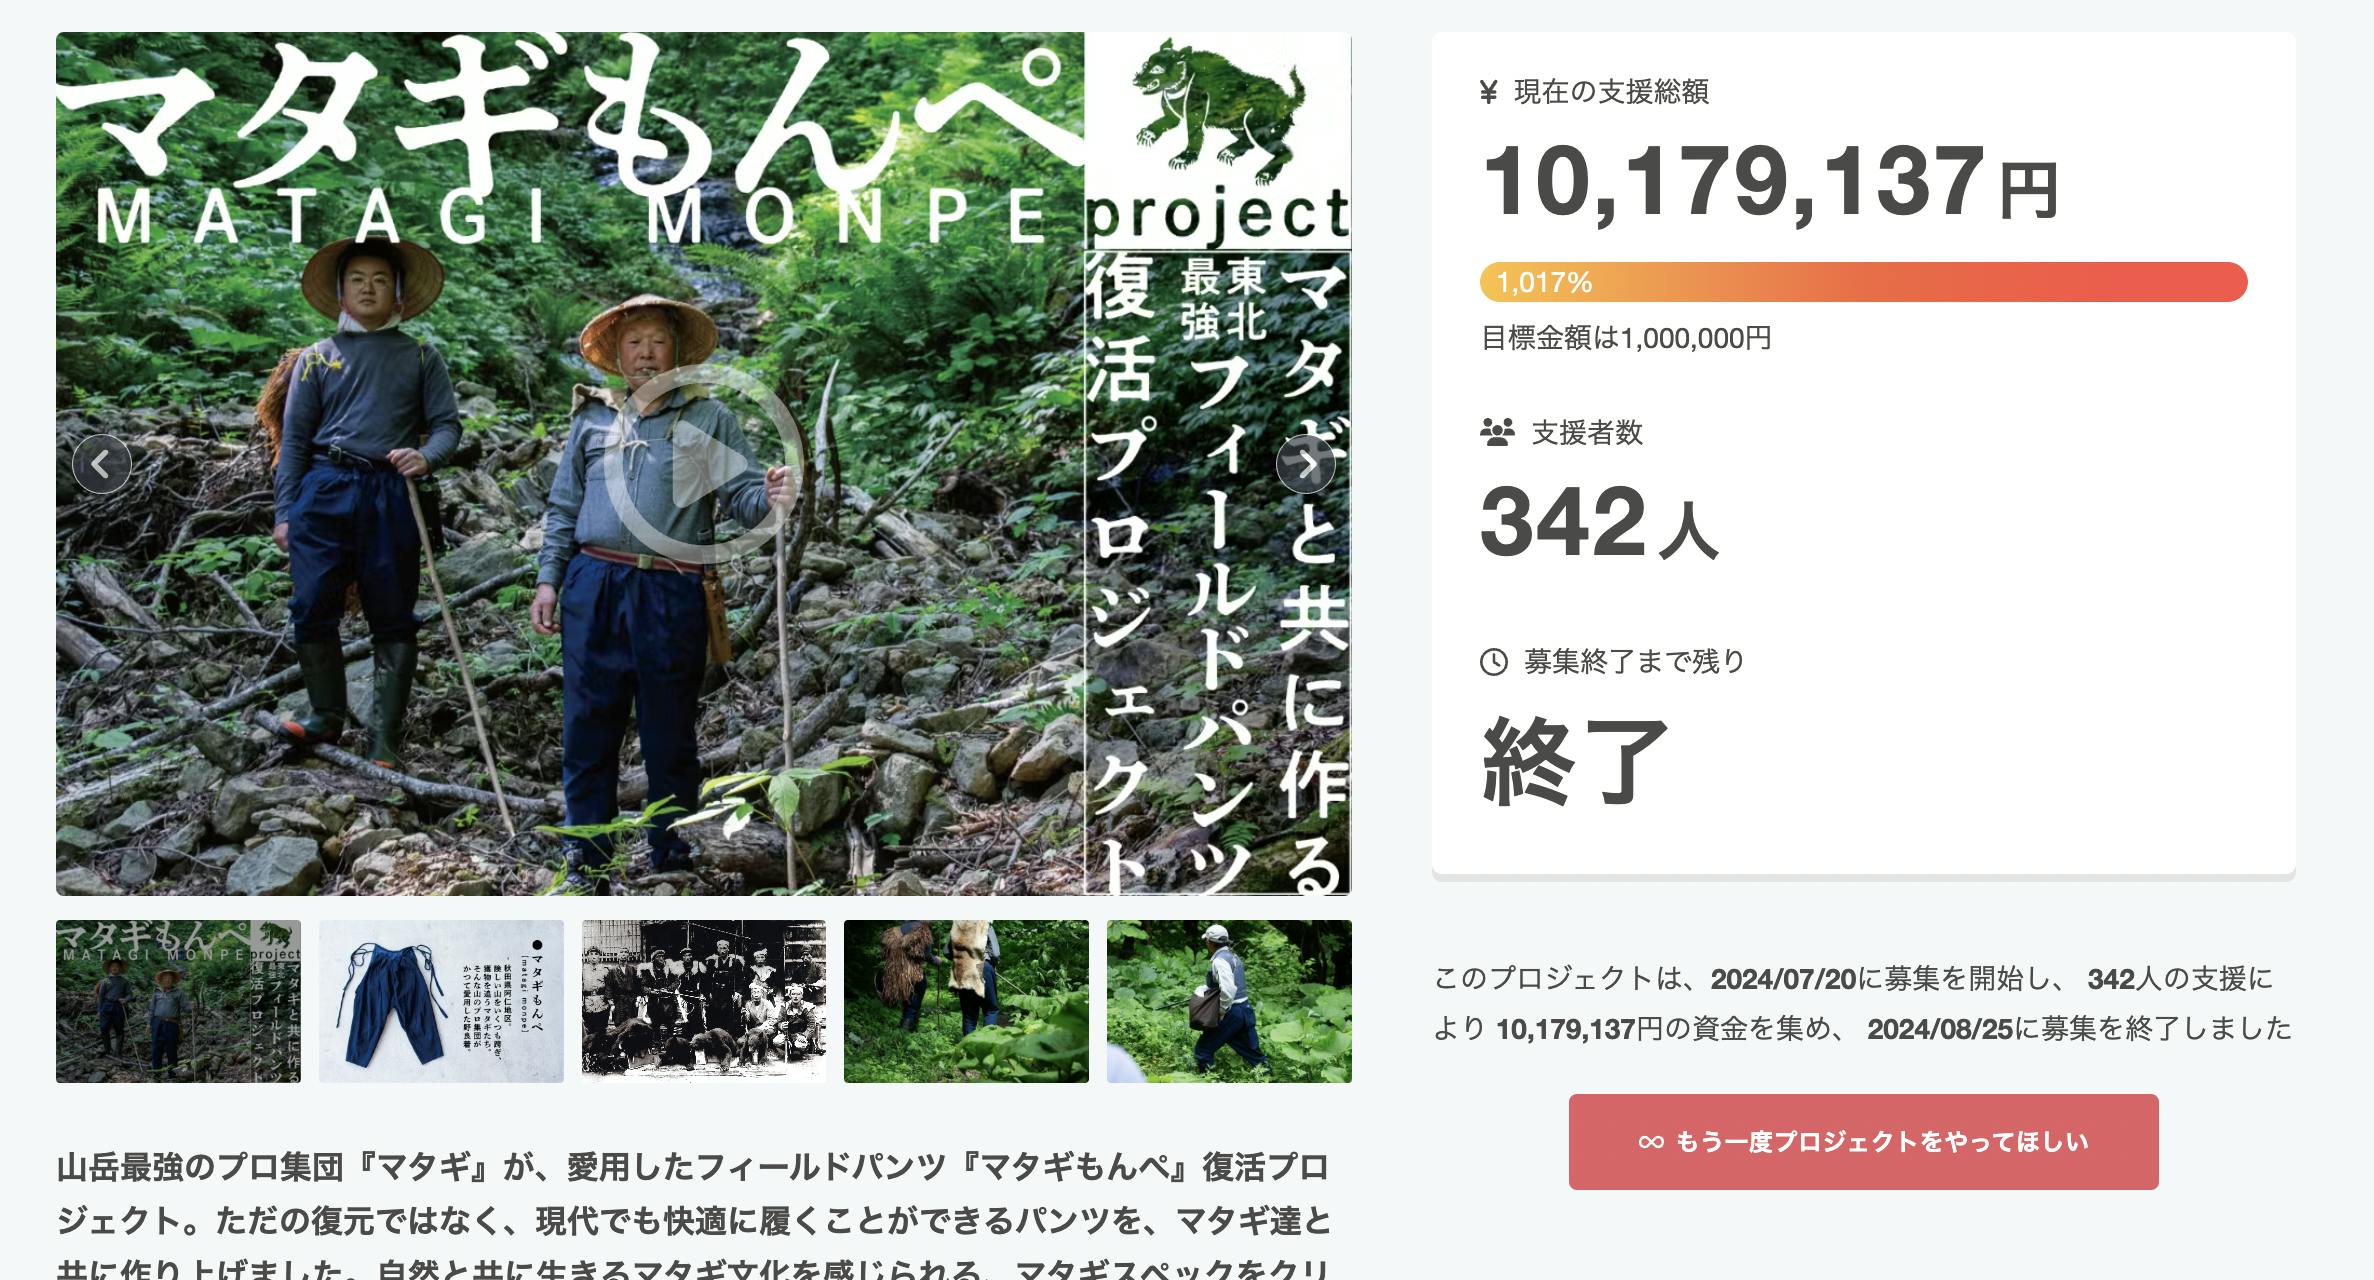The width and height of the screenshot is (2374, 1280).
Task: Open the blue monpe pants thumbnail
Action: (441, 1001)
